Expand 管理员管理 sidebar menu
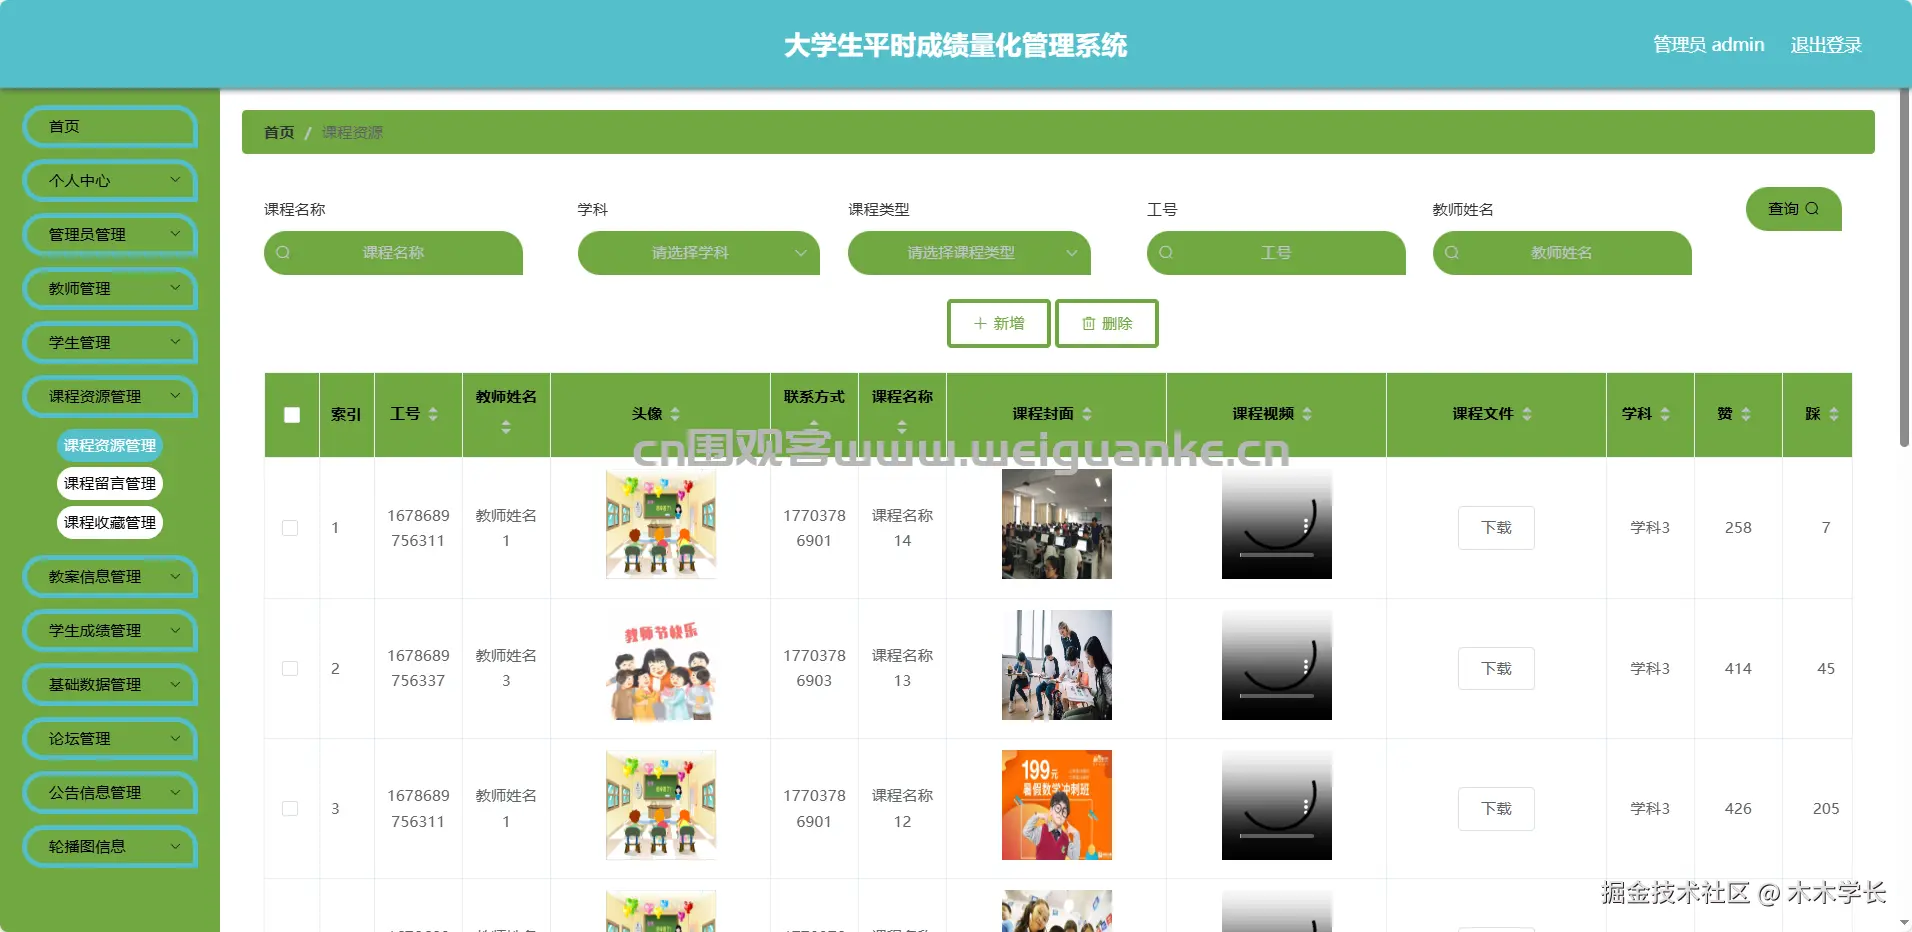 tap(110, 235)
